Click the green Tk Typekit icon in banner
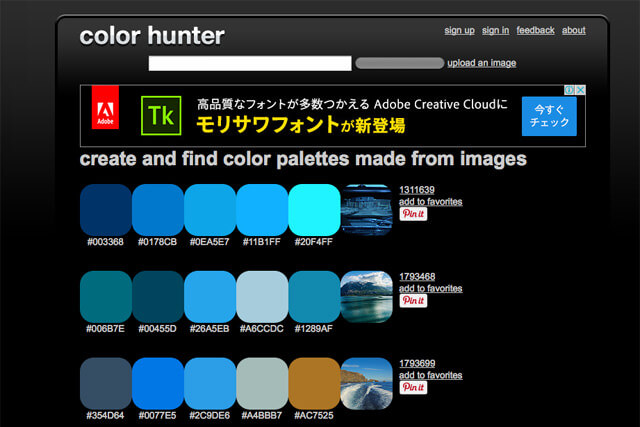640x427 pixels. point(158,113)
